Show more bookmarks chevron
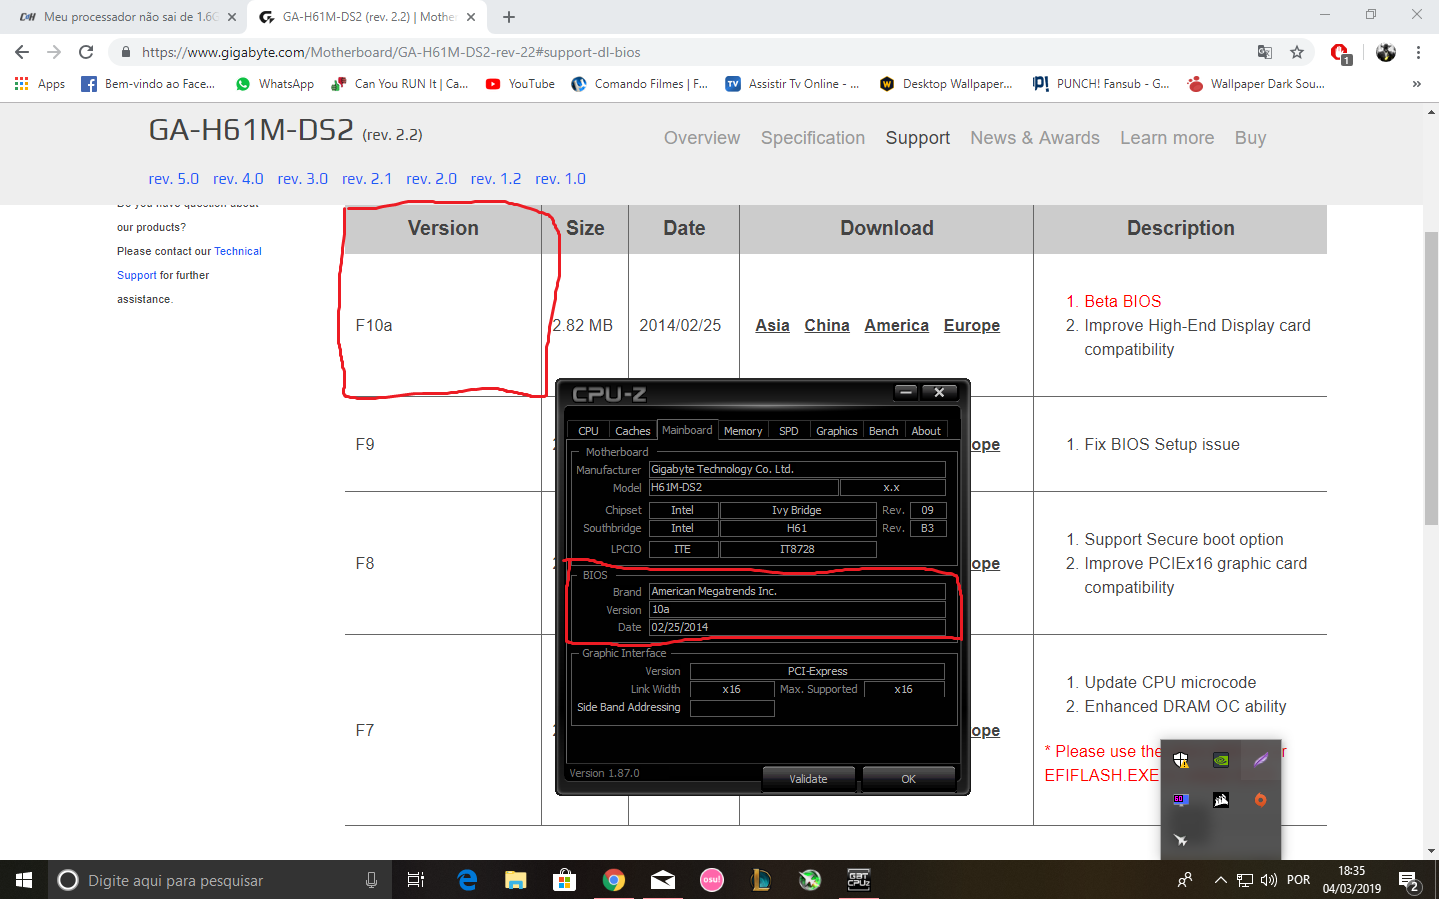Viewport: 1439px width, 899px height. click(1416, 84)
